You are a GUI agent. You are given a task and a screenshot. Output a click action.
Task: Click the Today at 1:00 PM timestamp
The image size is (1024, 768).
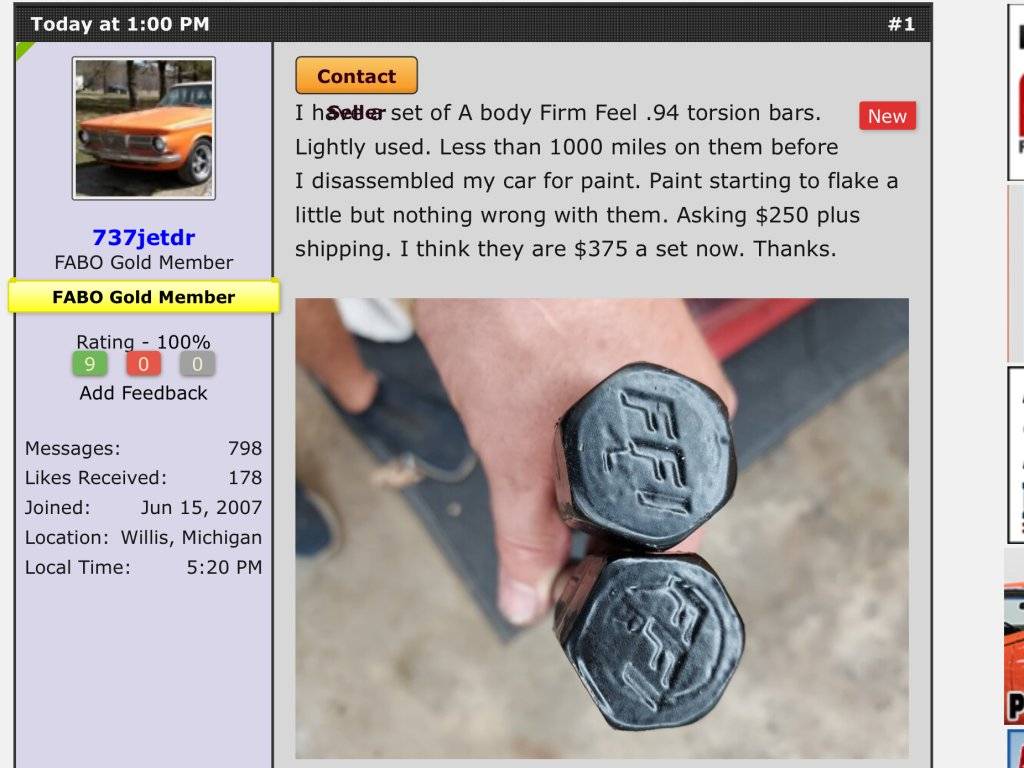tap(120, 24)
